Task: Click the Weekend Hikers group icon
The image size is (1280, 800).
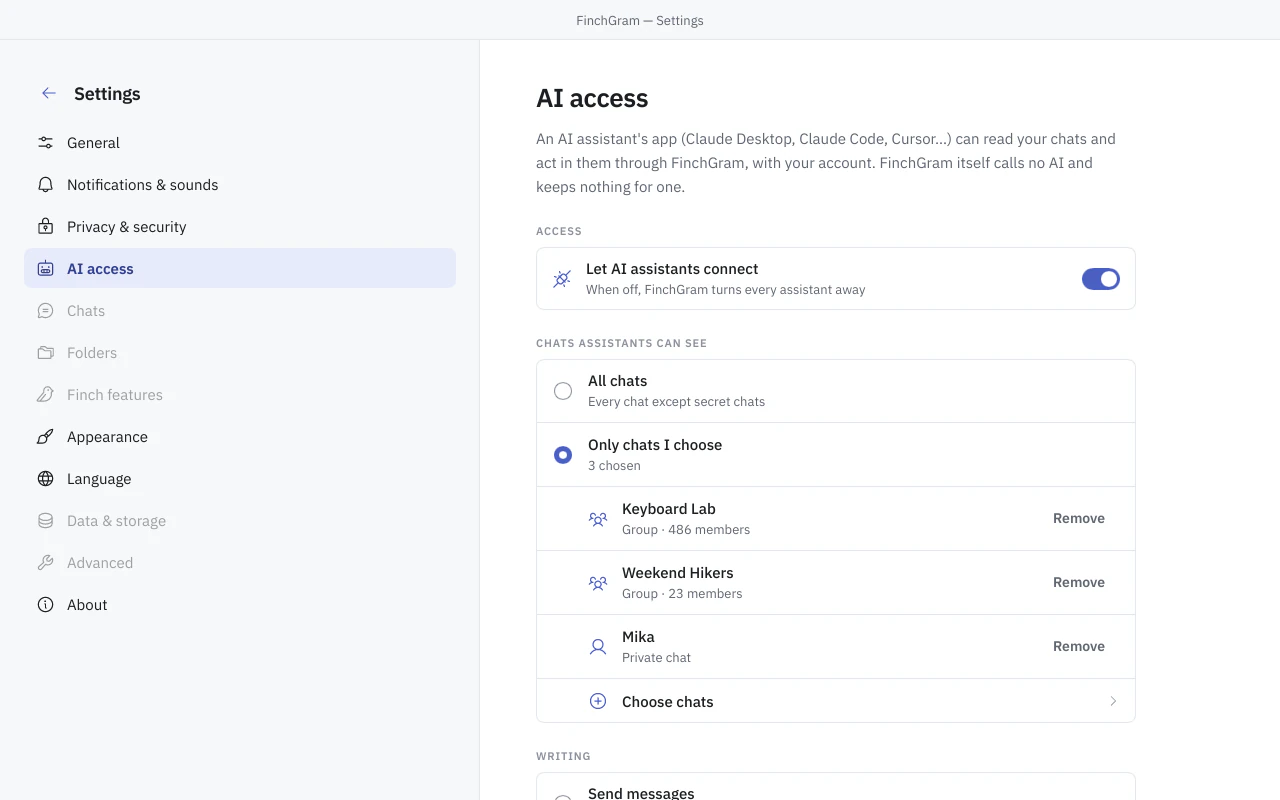Action: click(x=598, y=583)
